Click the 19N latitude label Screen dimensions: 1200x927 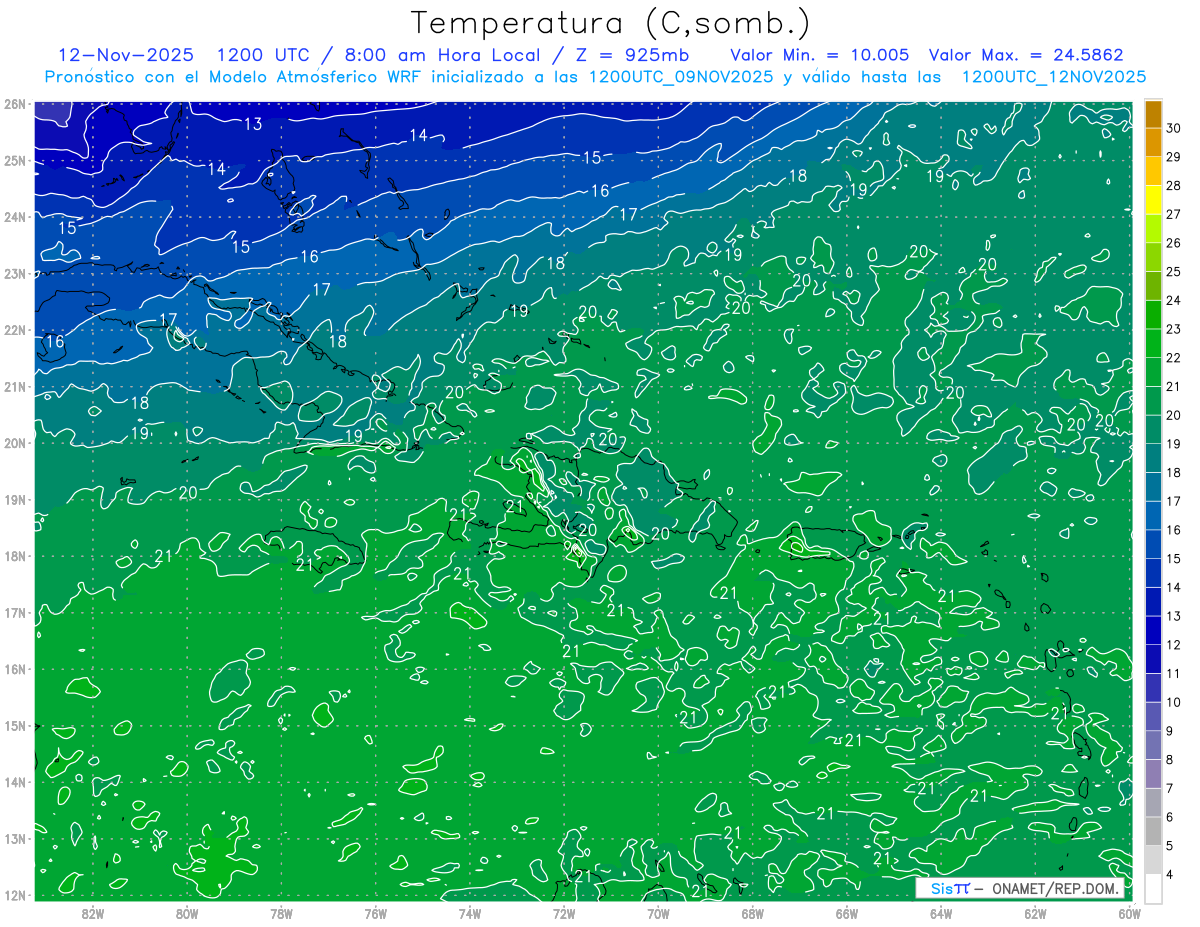(15, 500)
